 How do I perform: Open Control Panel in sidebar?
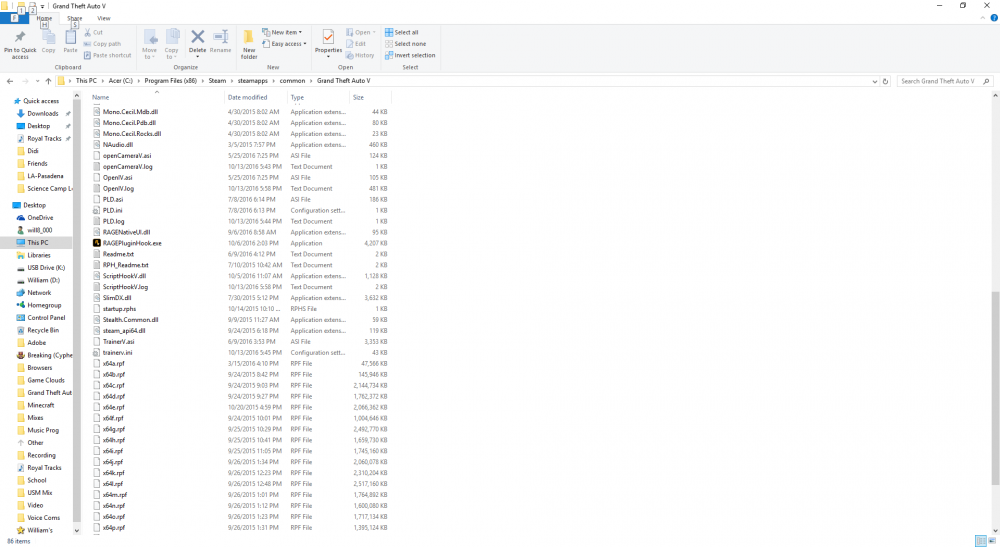pos(46,317)
